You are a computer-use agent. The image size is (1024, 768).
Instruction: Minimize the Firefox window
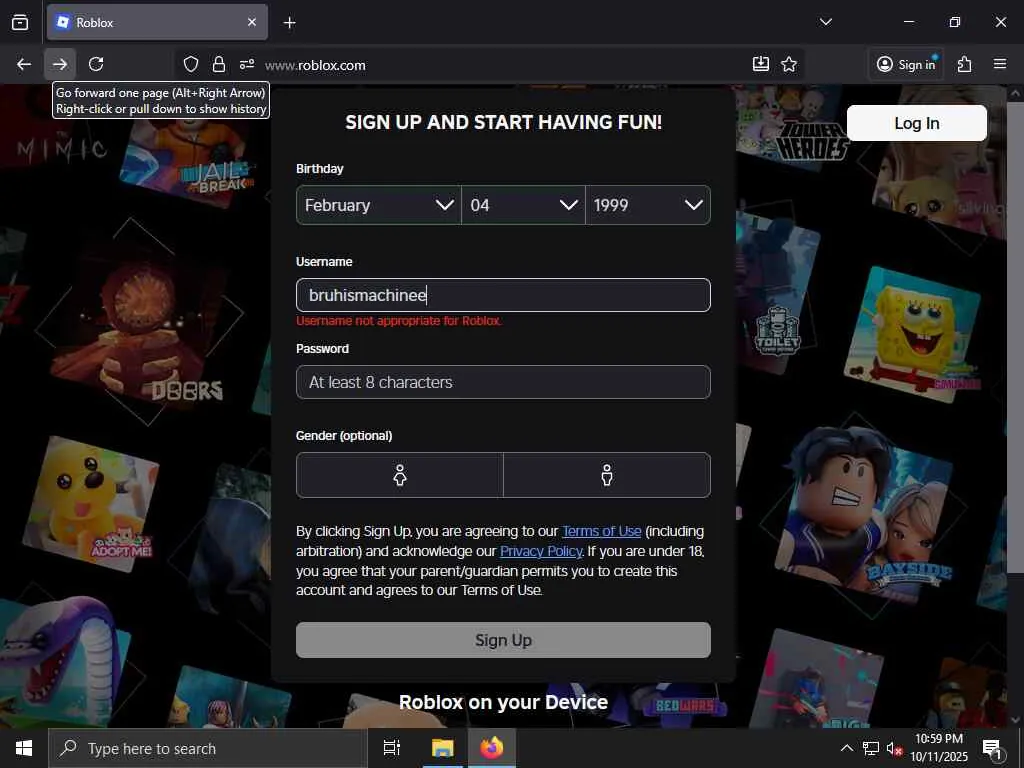coord(908,22)
